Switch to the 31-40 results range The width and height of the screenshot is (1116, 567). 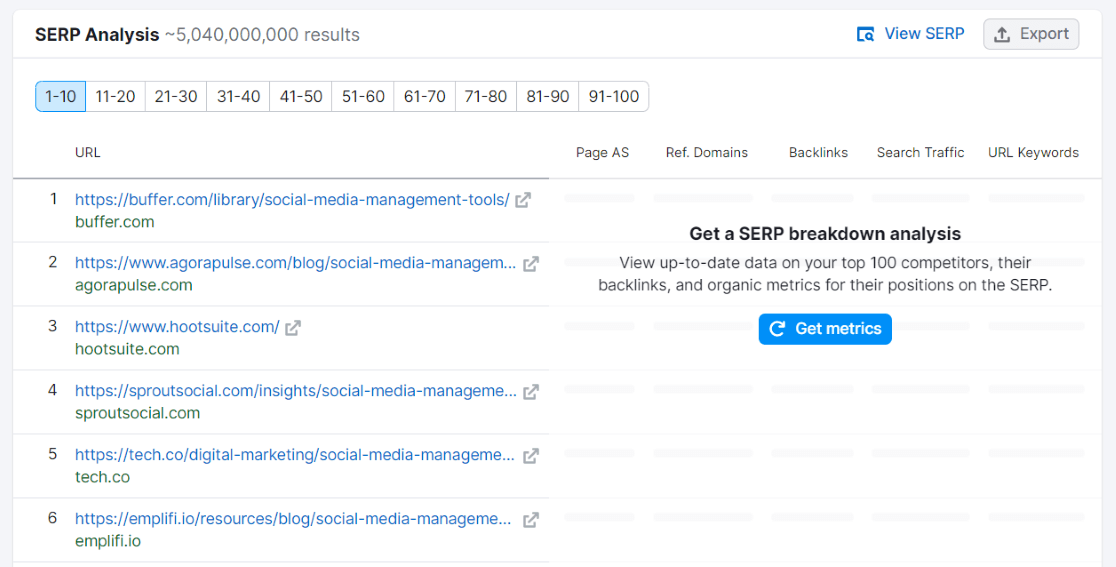[238, 96]
